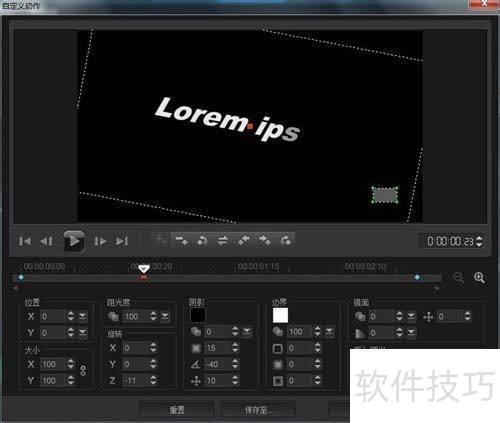The height and width of the screenshot is (423, 500).
Task: Toggle the size aspect-ratio lock chain icon
Action: click(83, 371)
